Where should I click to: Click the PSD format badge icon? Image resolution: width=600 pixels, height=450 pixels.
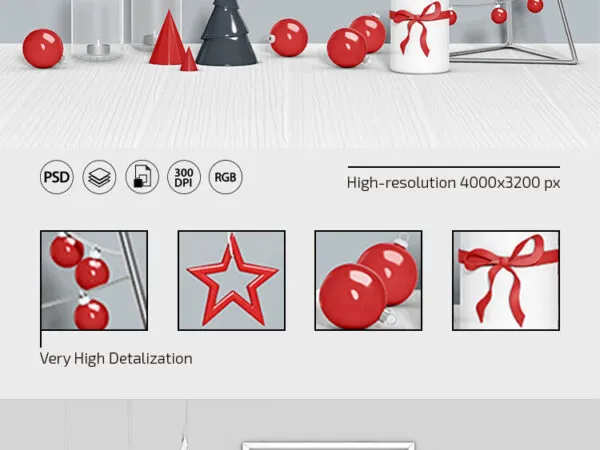[x=57, y=177]
